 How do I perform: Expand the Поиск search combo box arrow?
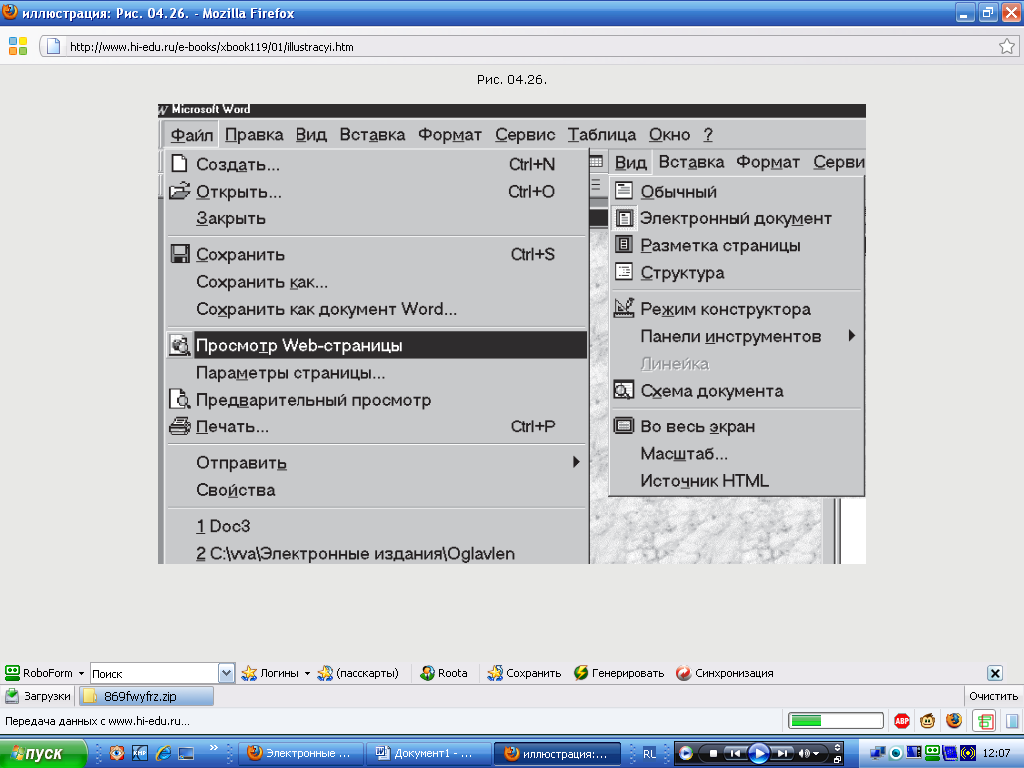226,673
